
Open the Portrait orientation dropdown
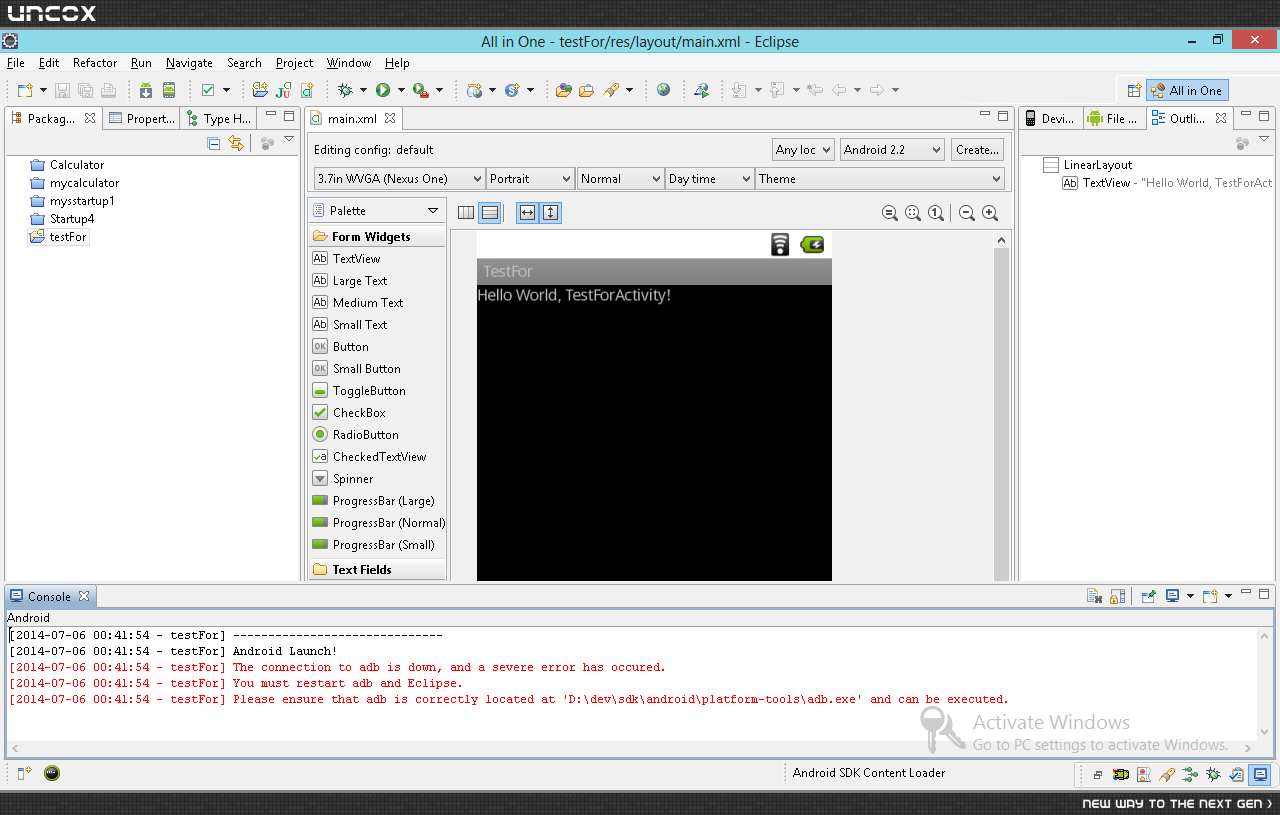(530, 179)
